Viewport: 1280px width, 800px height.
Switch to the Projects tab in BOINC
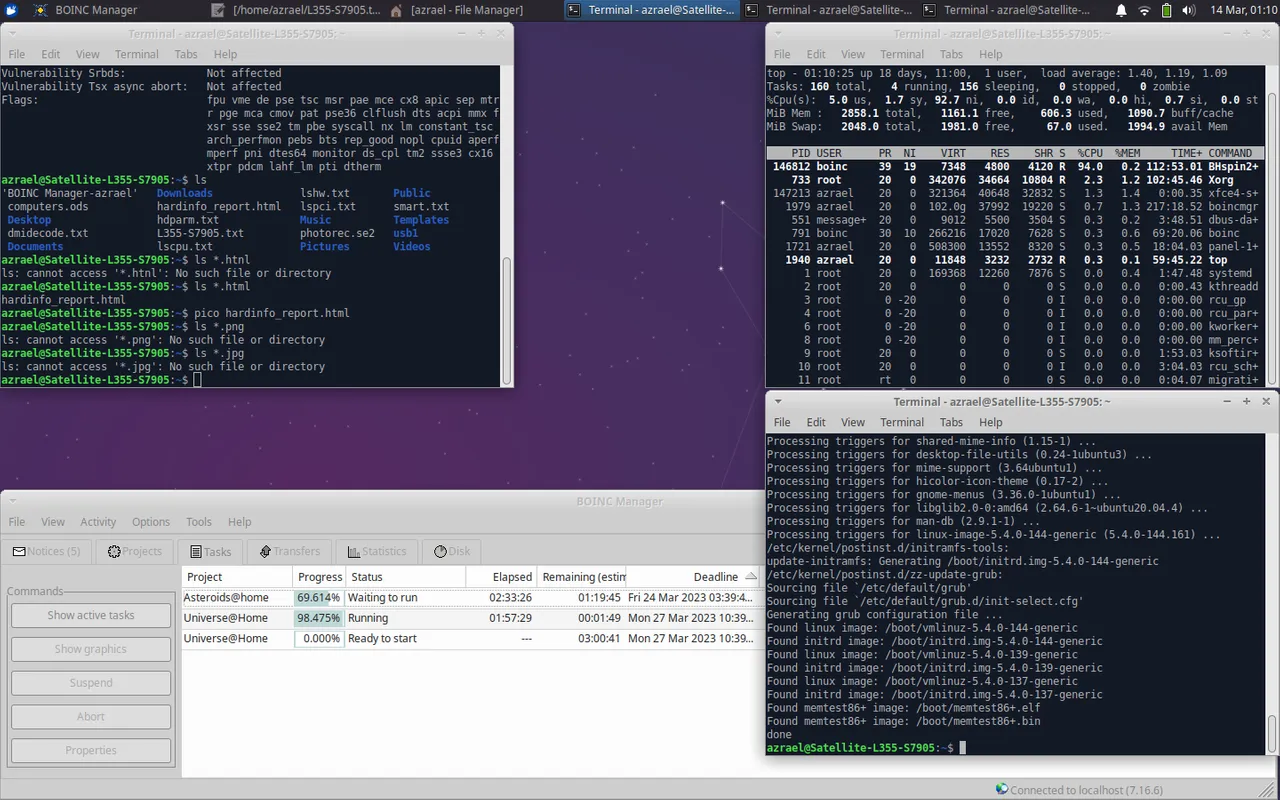(x=135, y=551)
